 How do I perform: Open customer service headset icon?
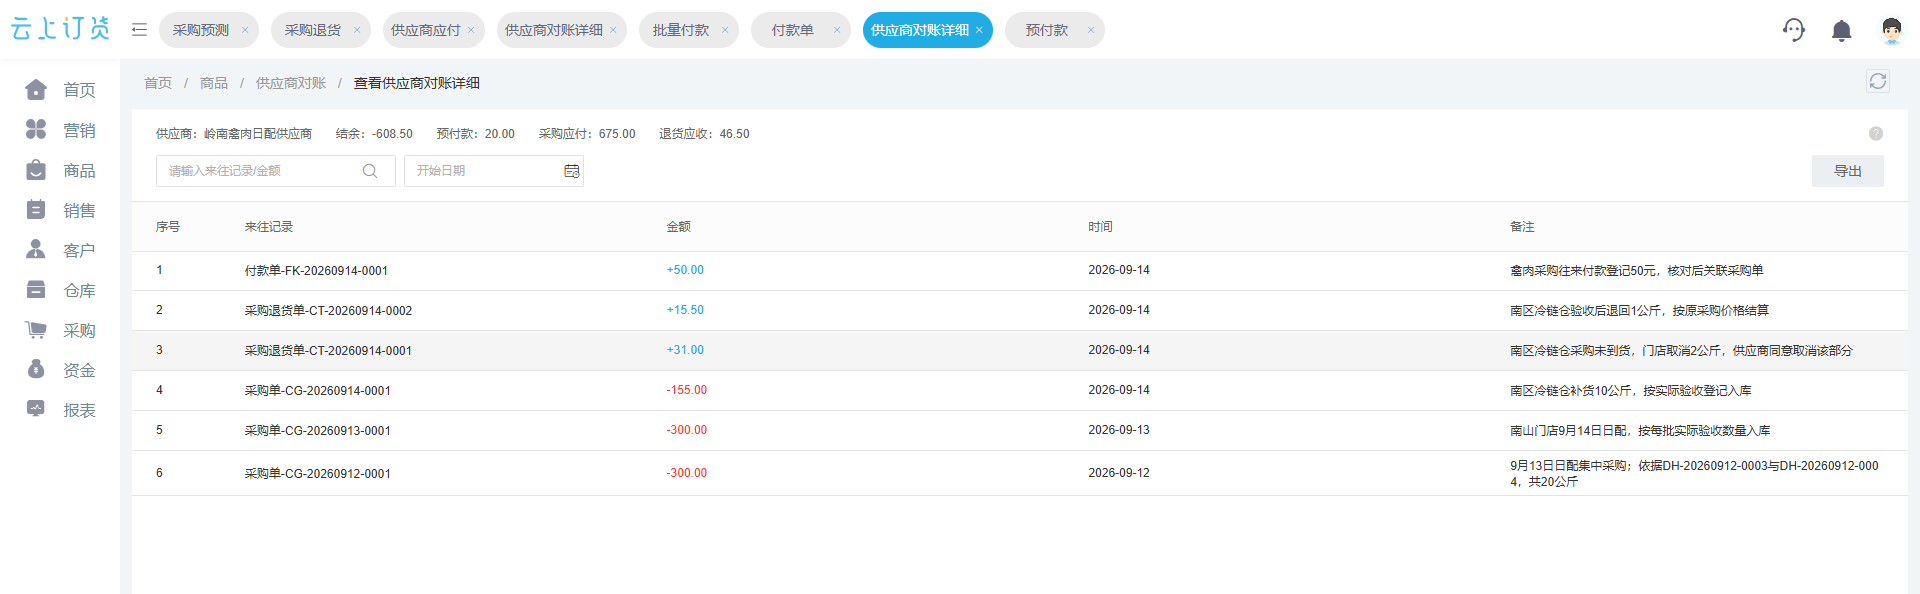click(1794, 30)
